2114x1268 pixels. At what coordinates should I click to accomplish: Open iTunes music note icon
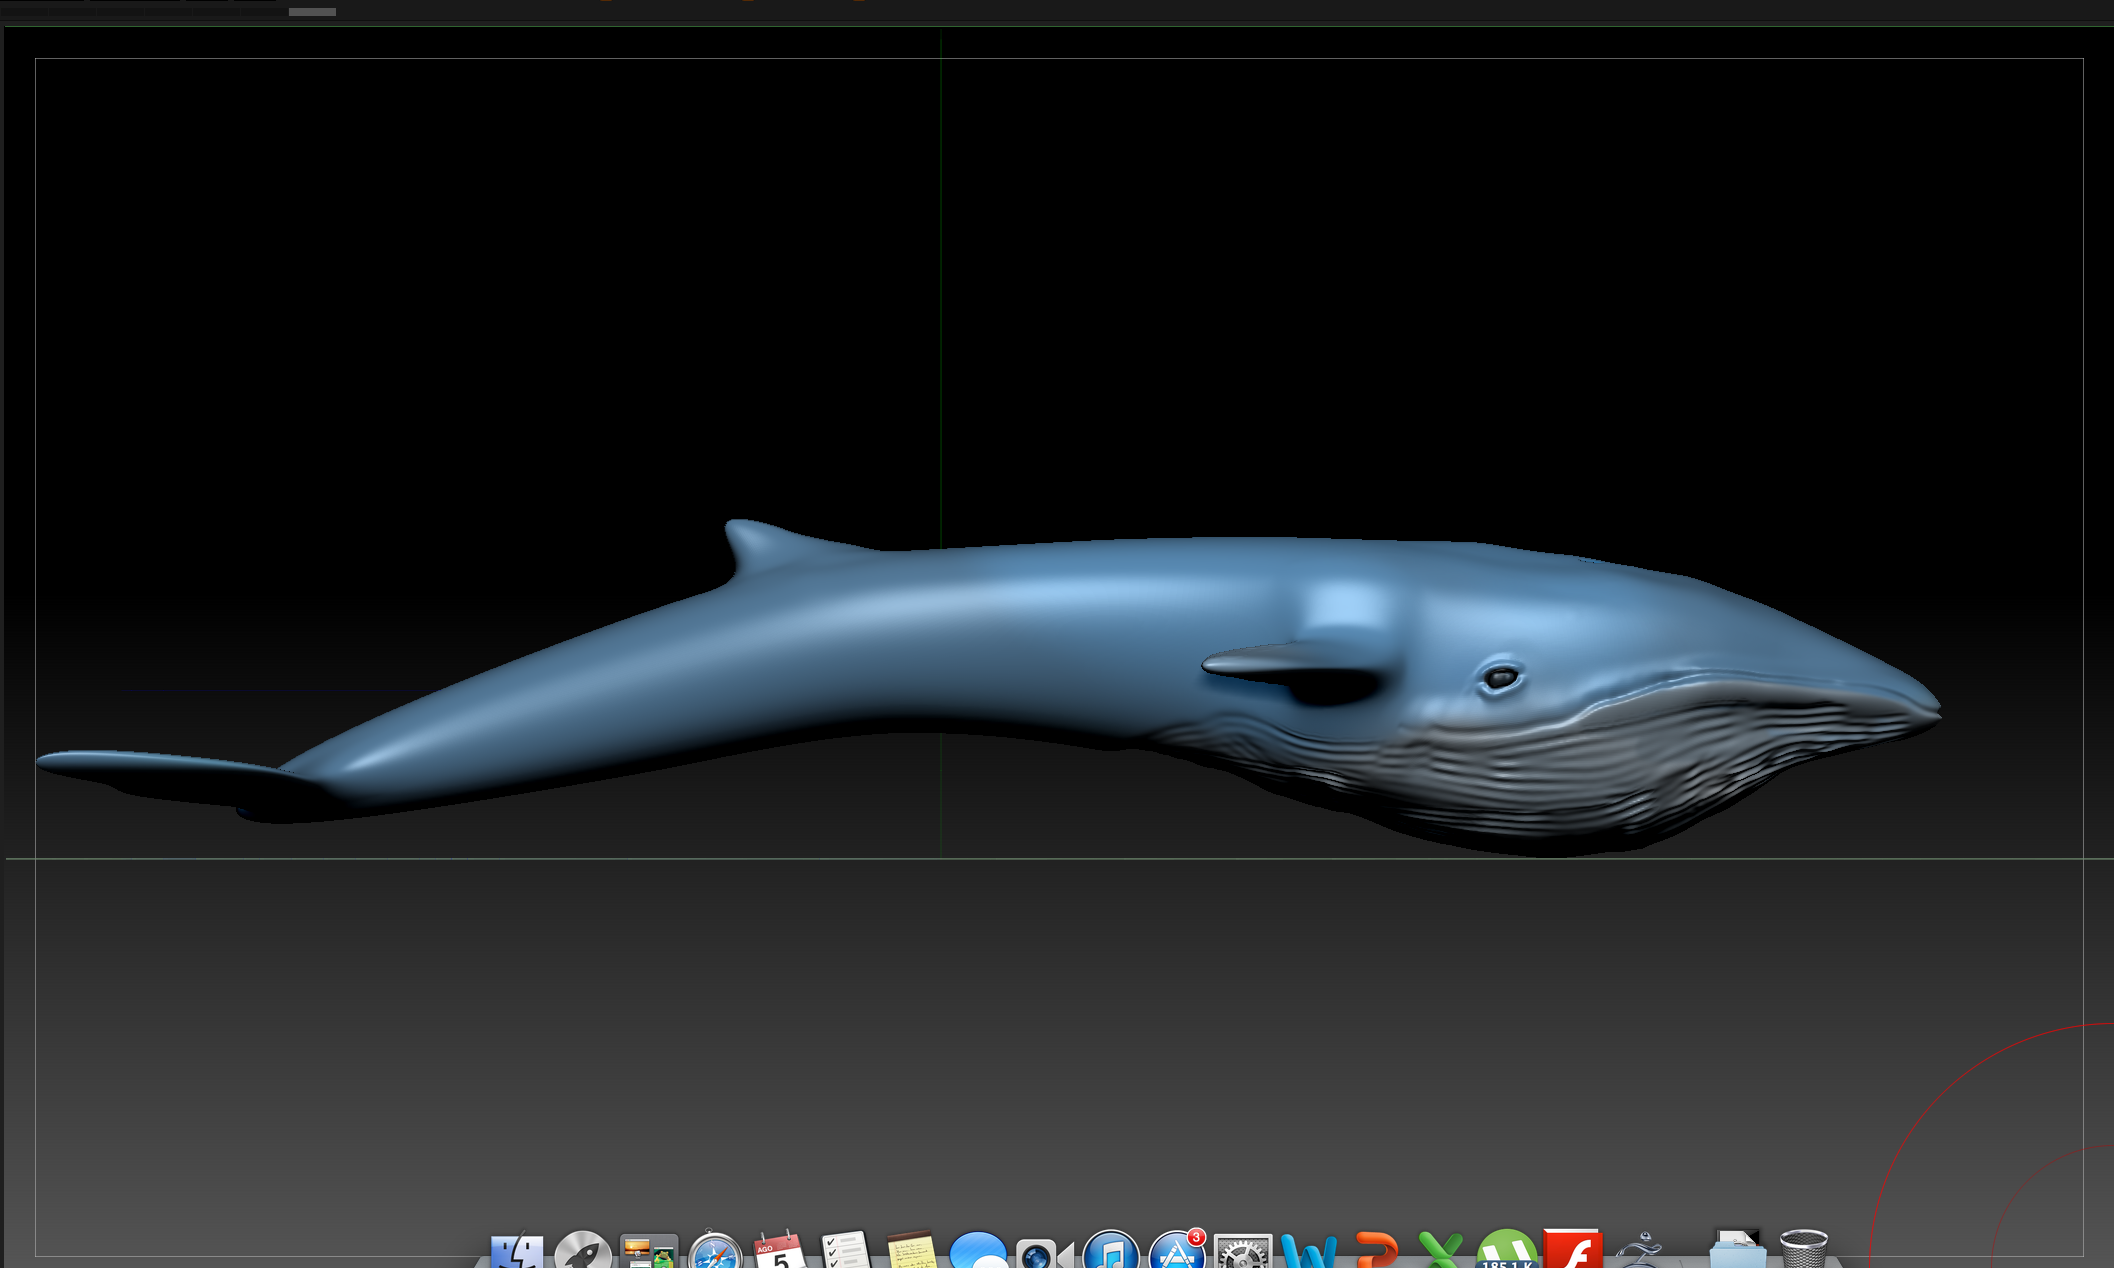[x=1110, y=1252]
